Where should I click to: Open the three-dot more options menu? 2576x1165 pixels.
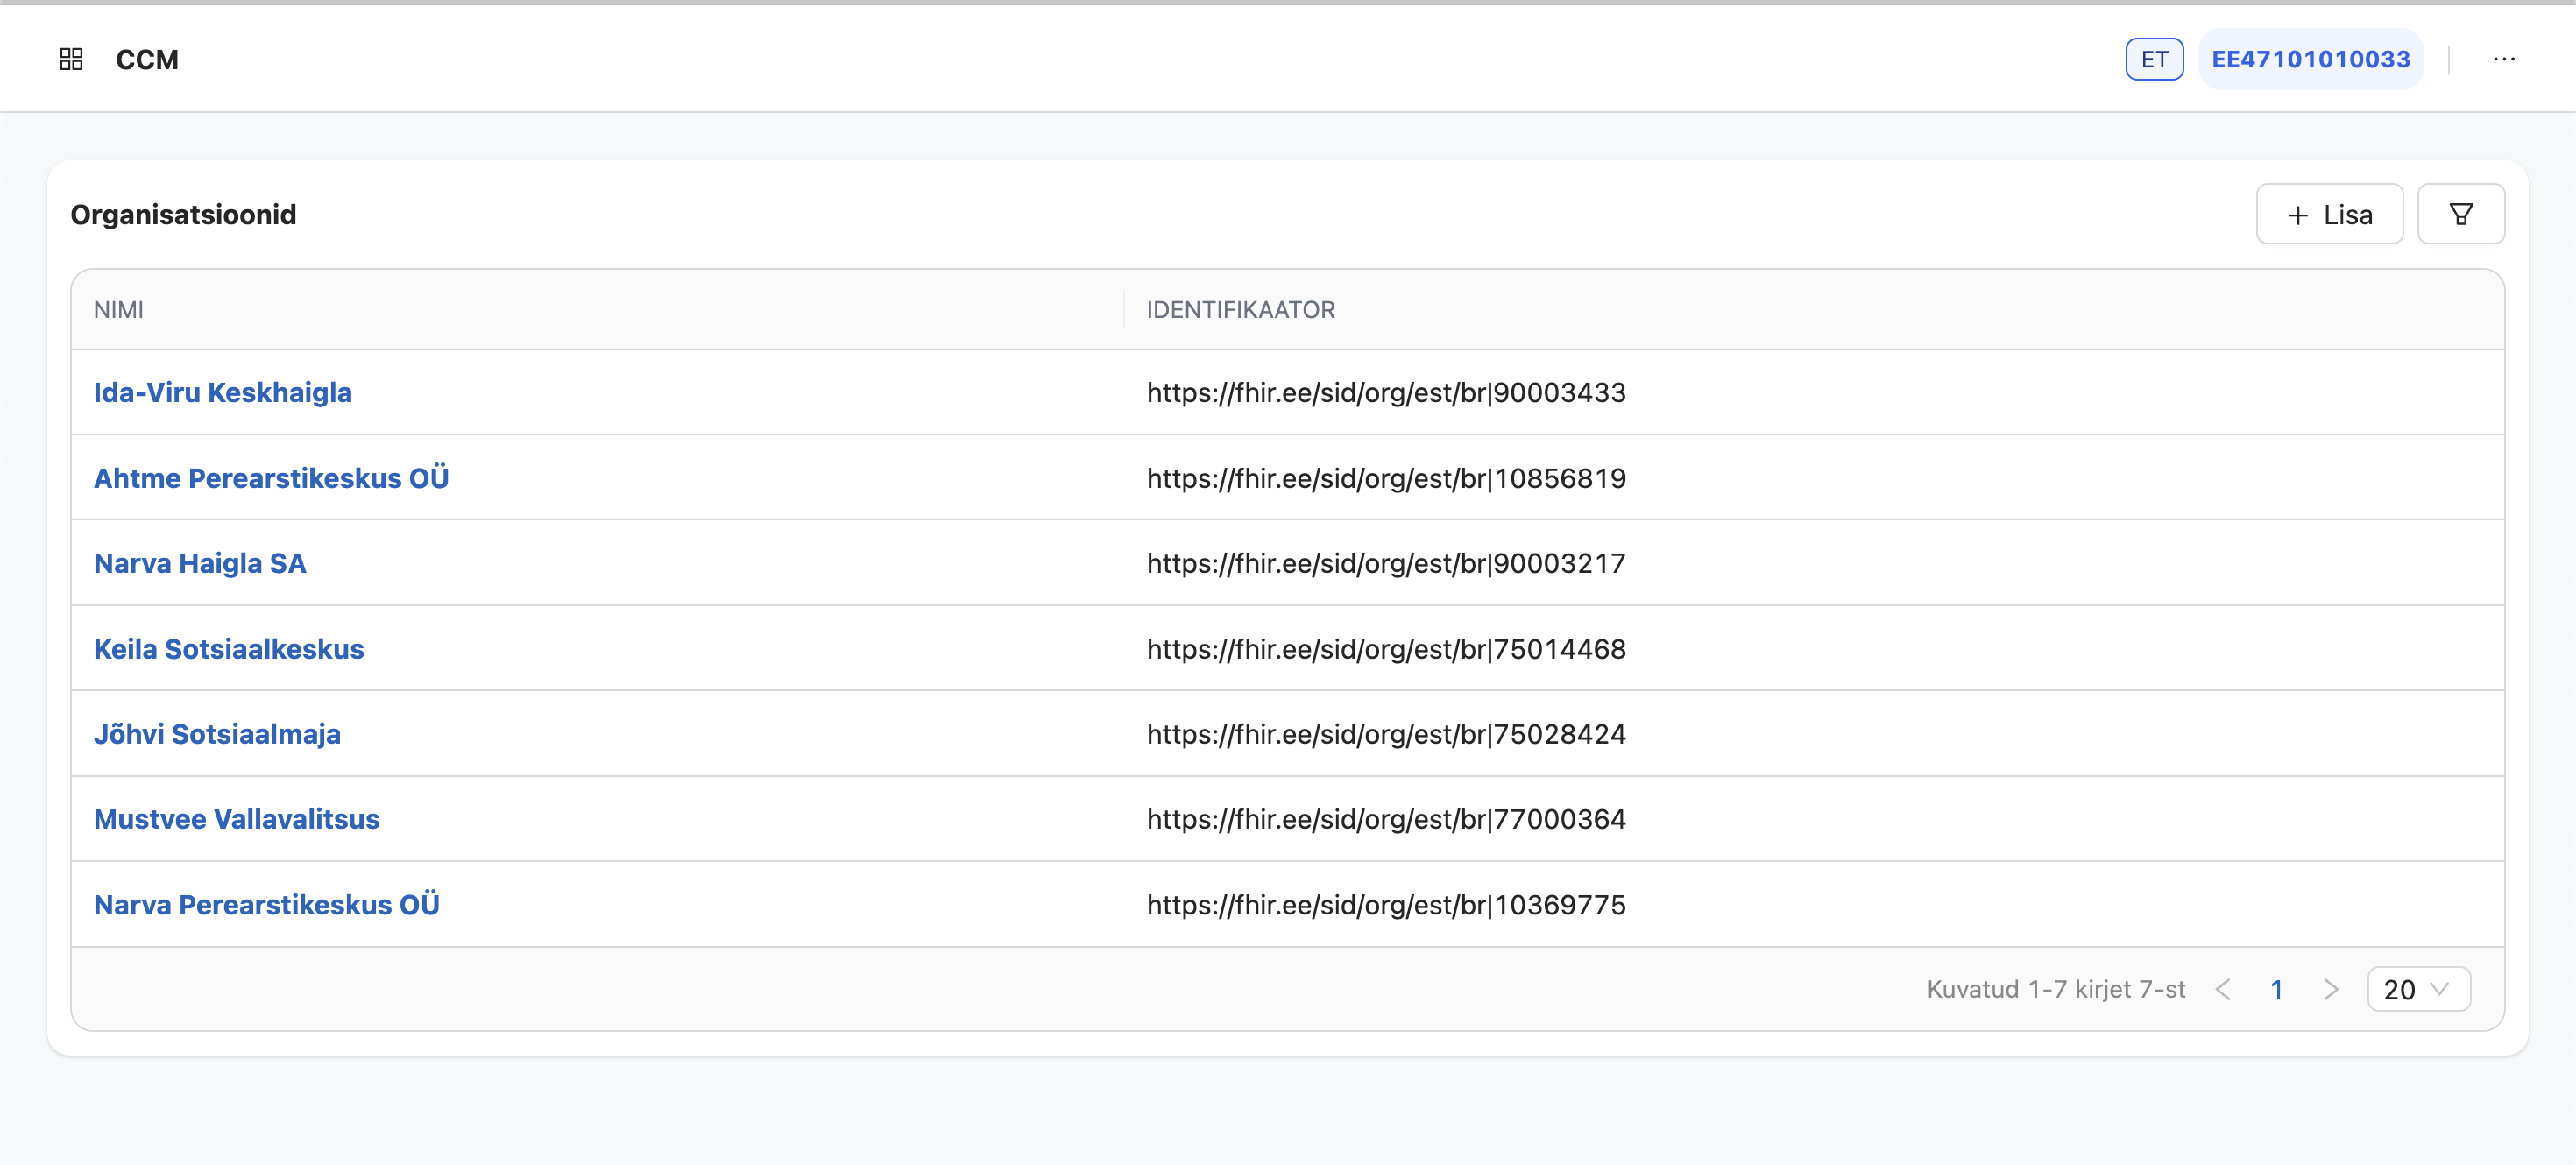pos(2503,59)
